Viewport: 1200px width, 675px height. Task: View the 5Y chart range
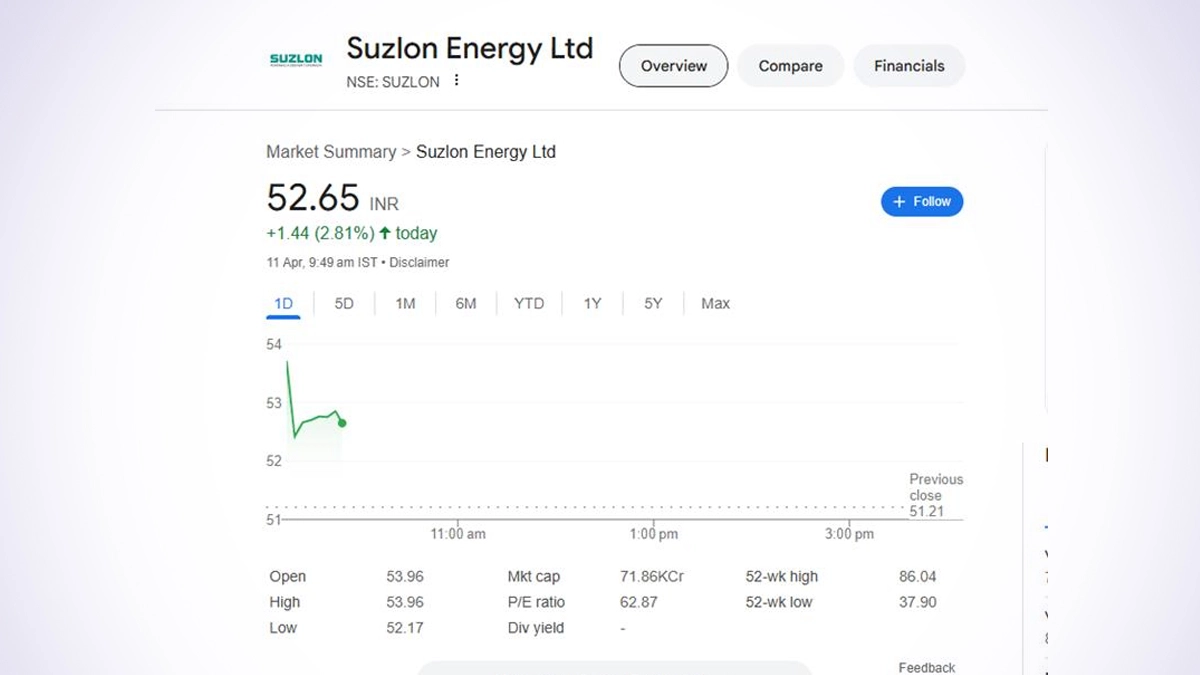tap(653, 303)
